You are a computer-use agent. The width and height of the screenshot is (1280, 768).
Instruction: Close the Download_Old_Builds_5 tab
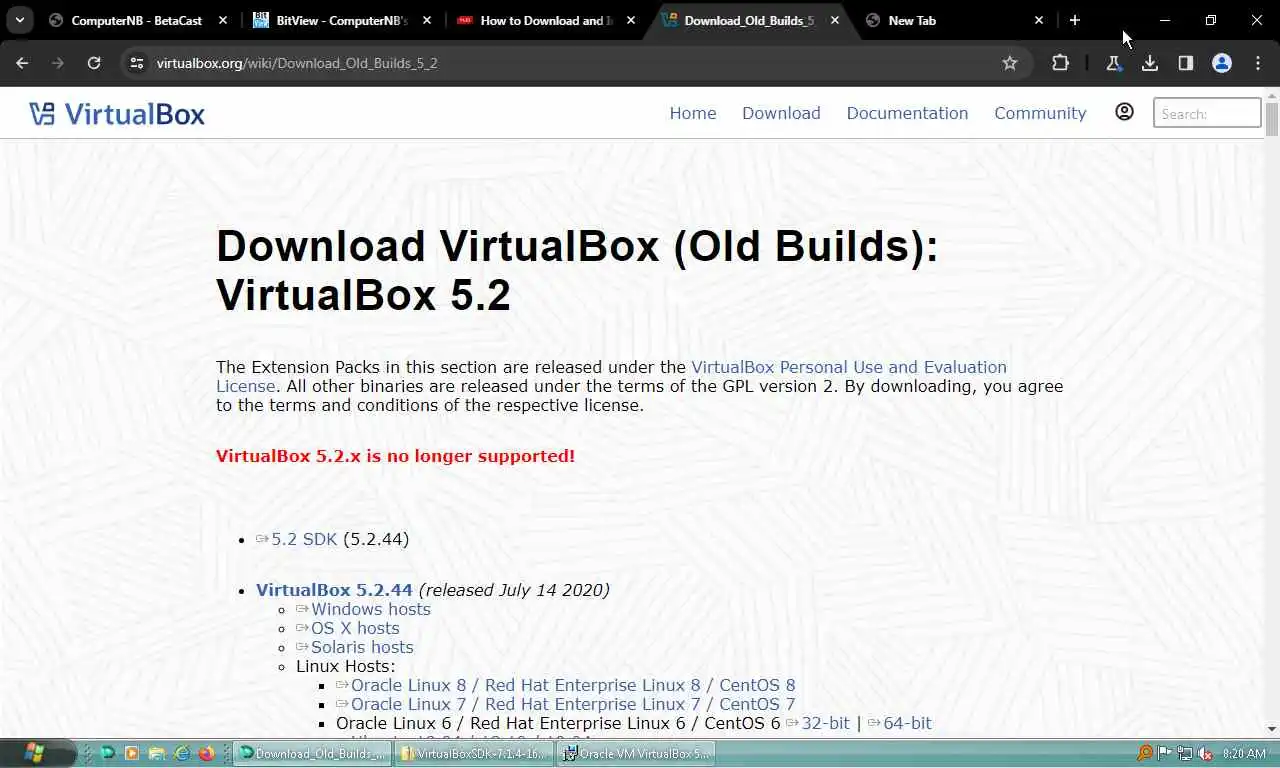pyautogui.click(x=834, y=20)
